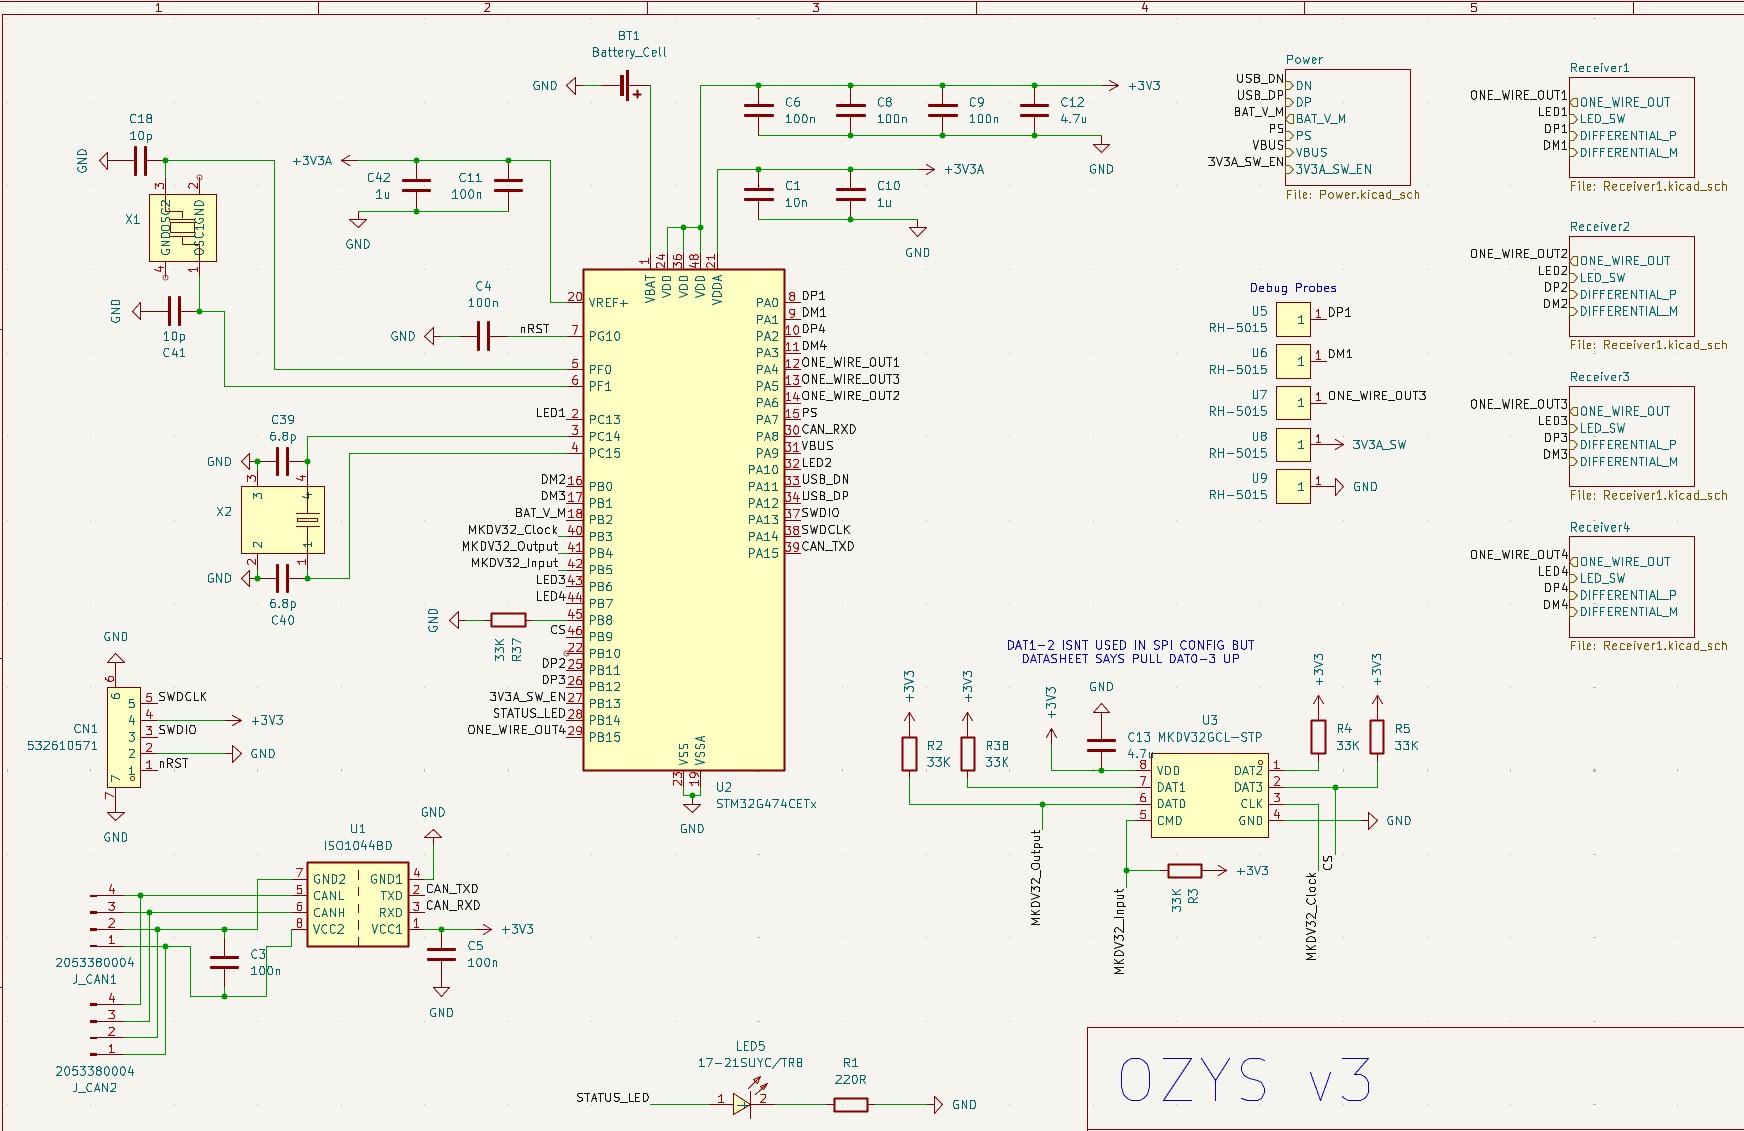
Task: Click the Power.kicad_sch file label
Action: tap(1353, 195)
